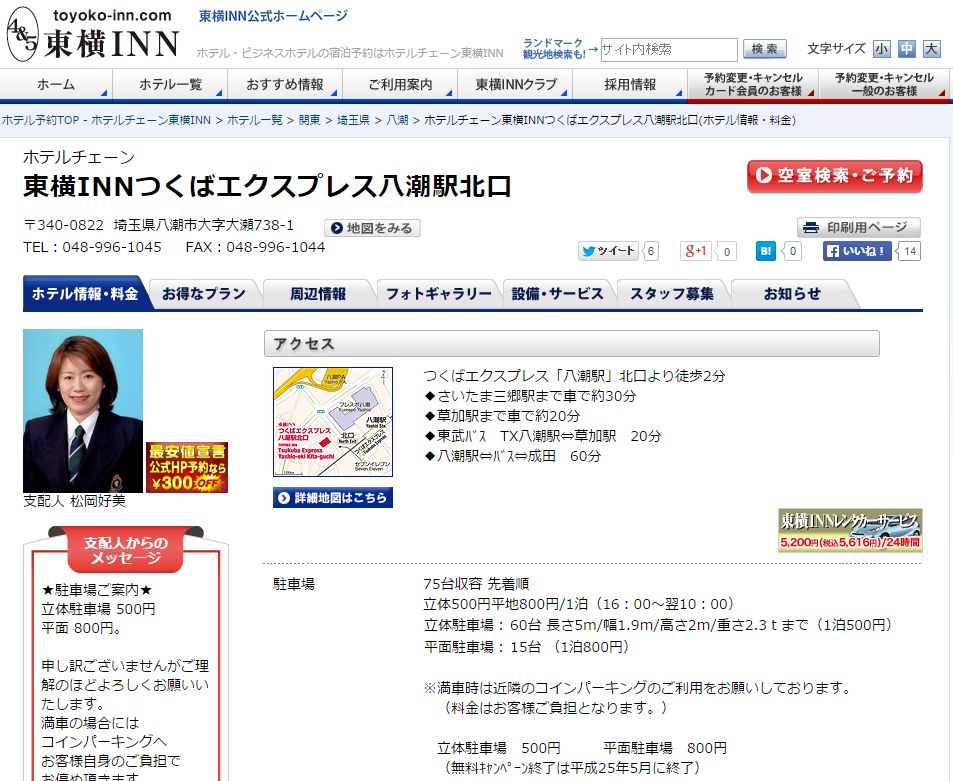The image size is (953, 781).
Task: Open the ホテル一覧 menu
Action: [170, 84]
